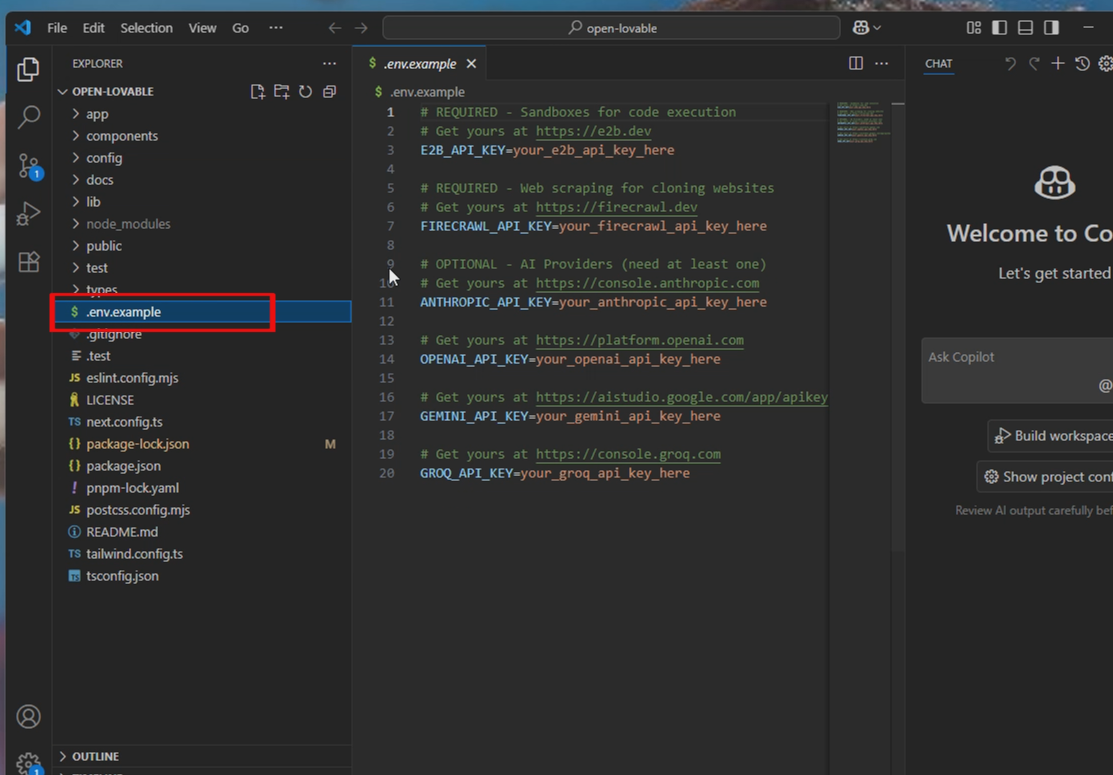Image resolution: width=1113 pixels, height=775 pixels.
Task: Switch to the CHAT tab
Action: (938, 63)
